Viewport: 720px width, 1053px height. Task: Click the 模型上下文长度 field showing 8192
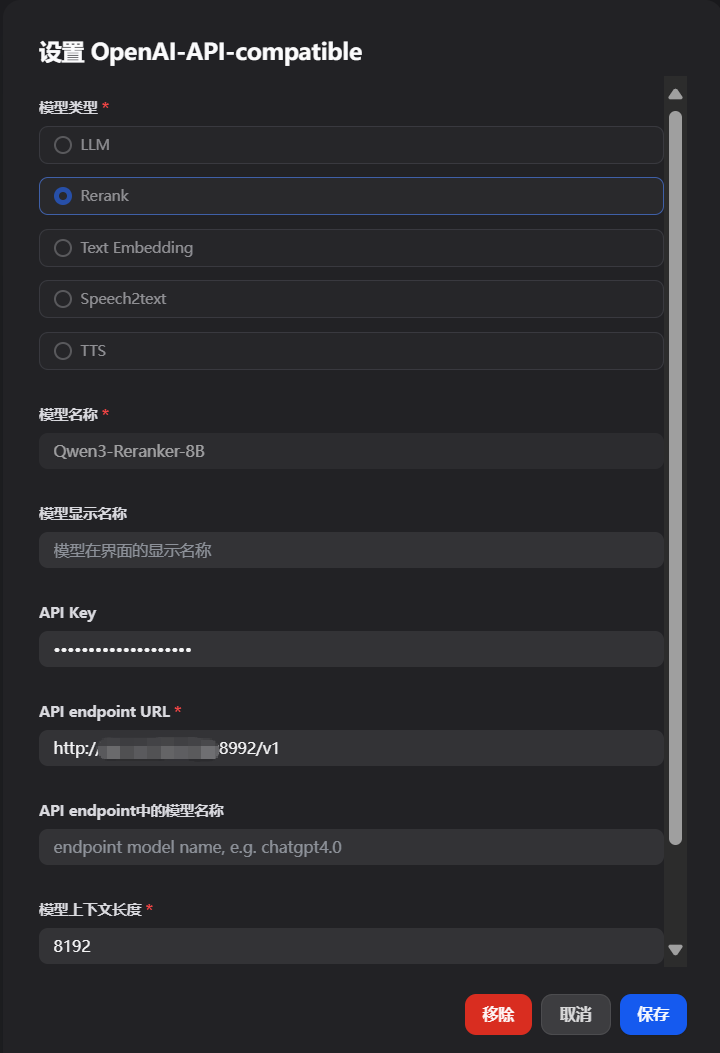coord(350,945)
